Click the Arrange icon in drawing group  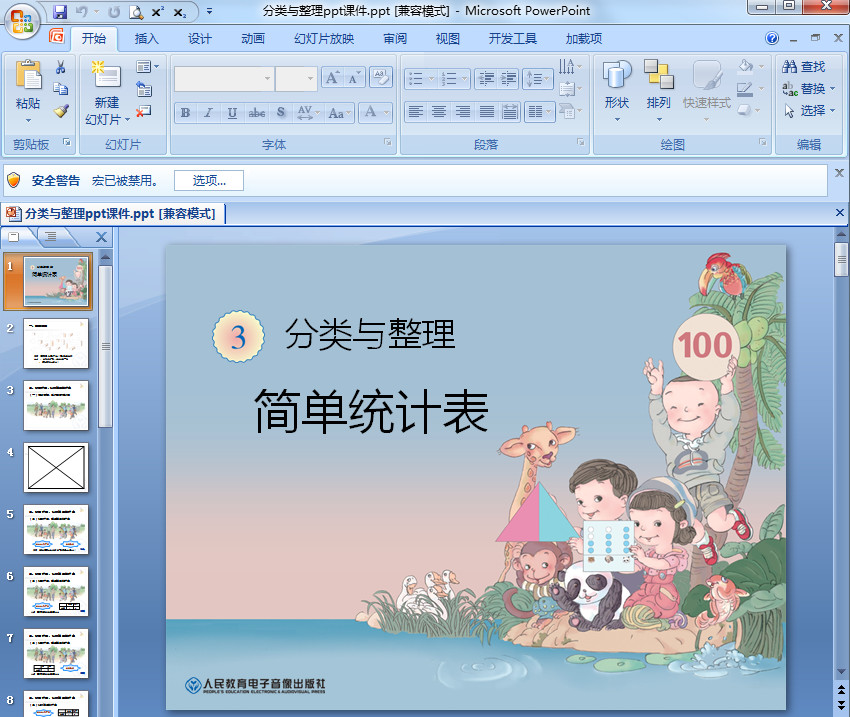[659, 74]
